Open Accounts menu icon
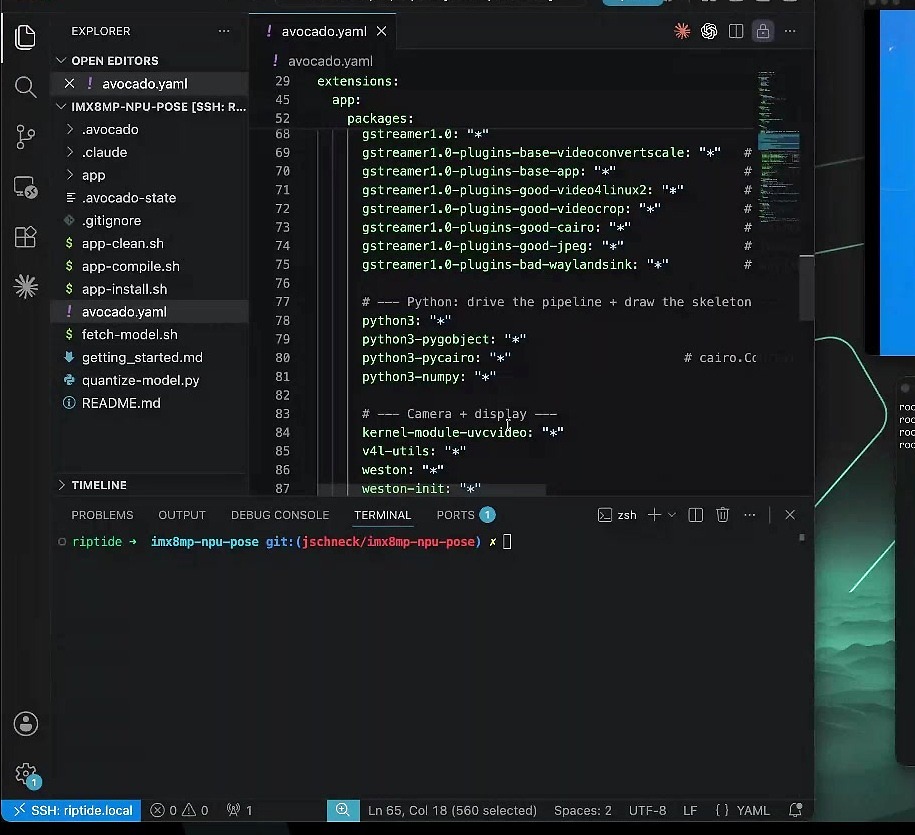The height and width of the screenshot is (835, 915). (26, 724)
